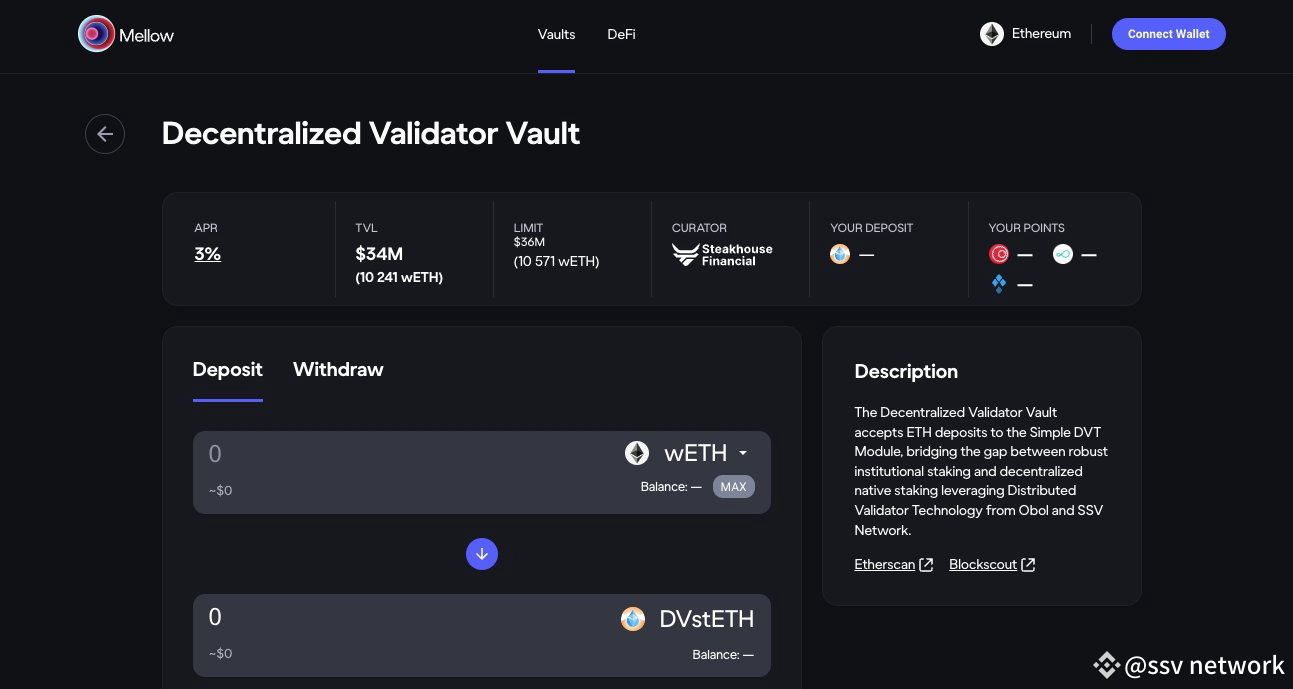
Task: Open the DeFi navigation menu item
Action: (621, 33)
